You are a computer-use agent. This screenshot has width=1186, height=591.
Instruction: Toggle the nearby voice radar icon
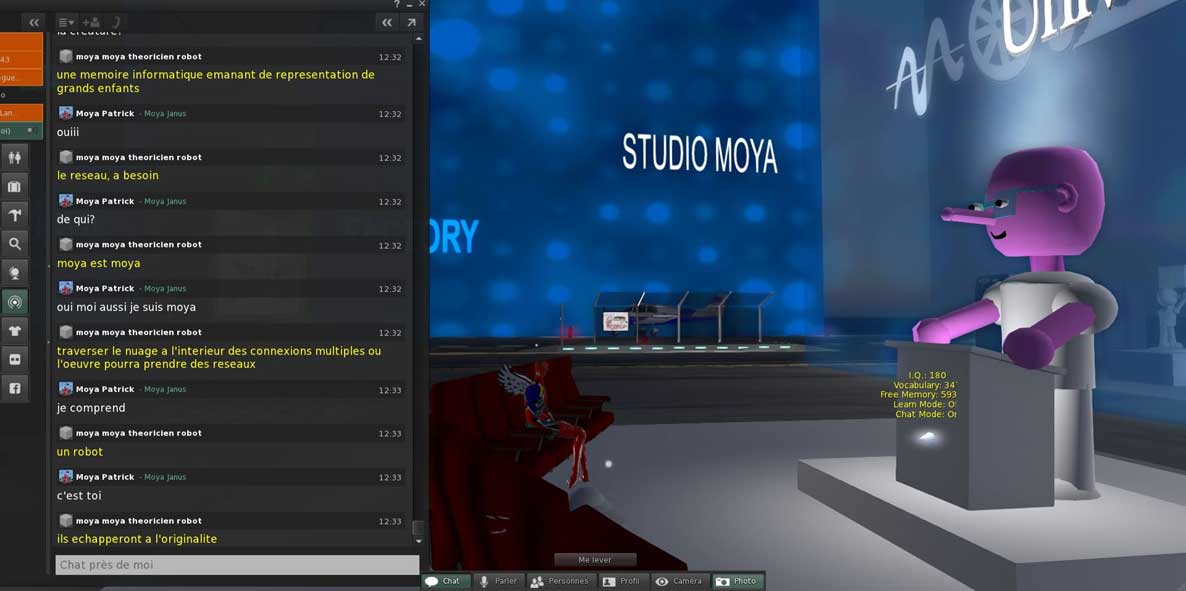[15, 302]
